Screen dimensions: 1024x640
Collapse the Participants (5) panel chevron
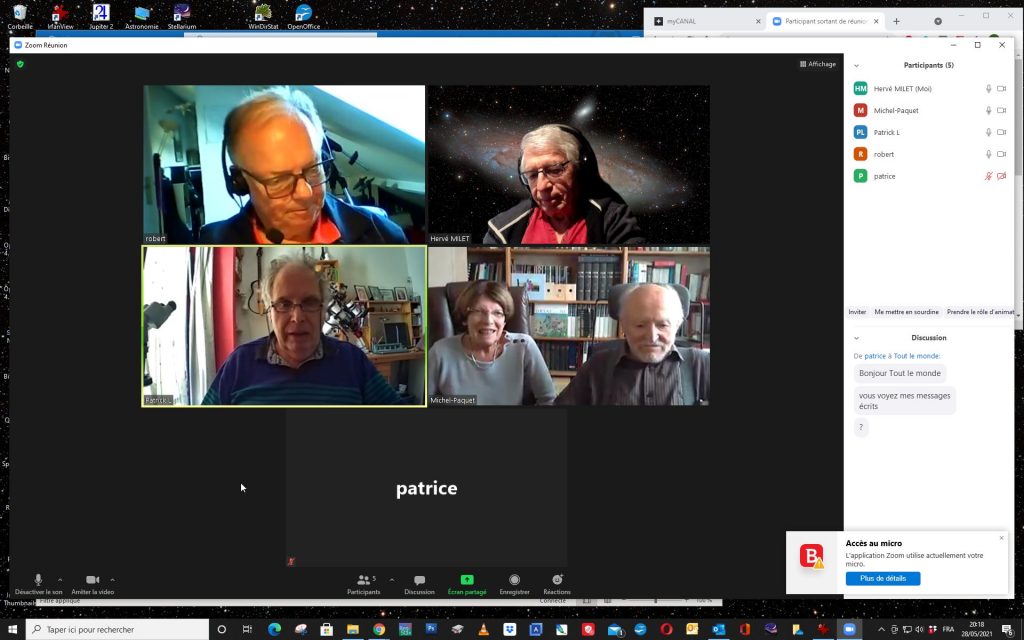tap(856, 65)
